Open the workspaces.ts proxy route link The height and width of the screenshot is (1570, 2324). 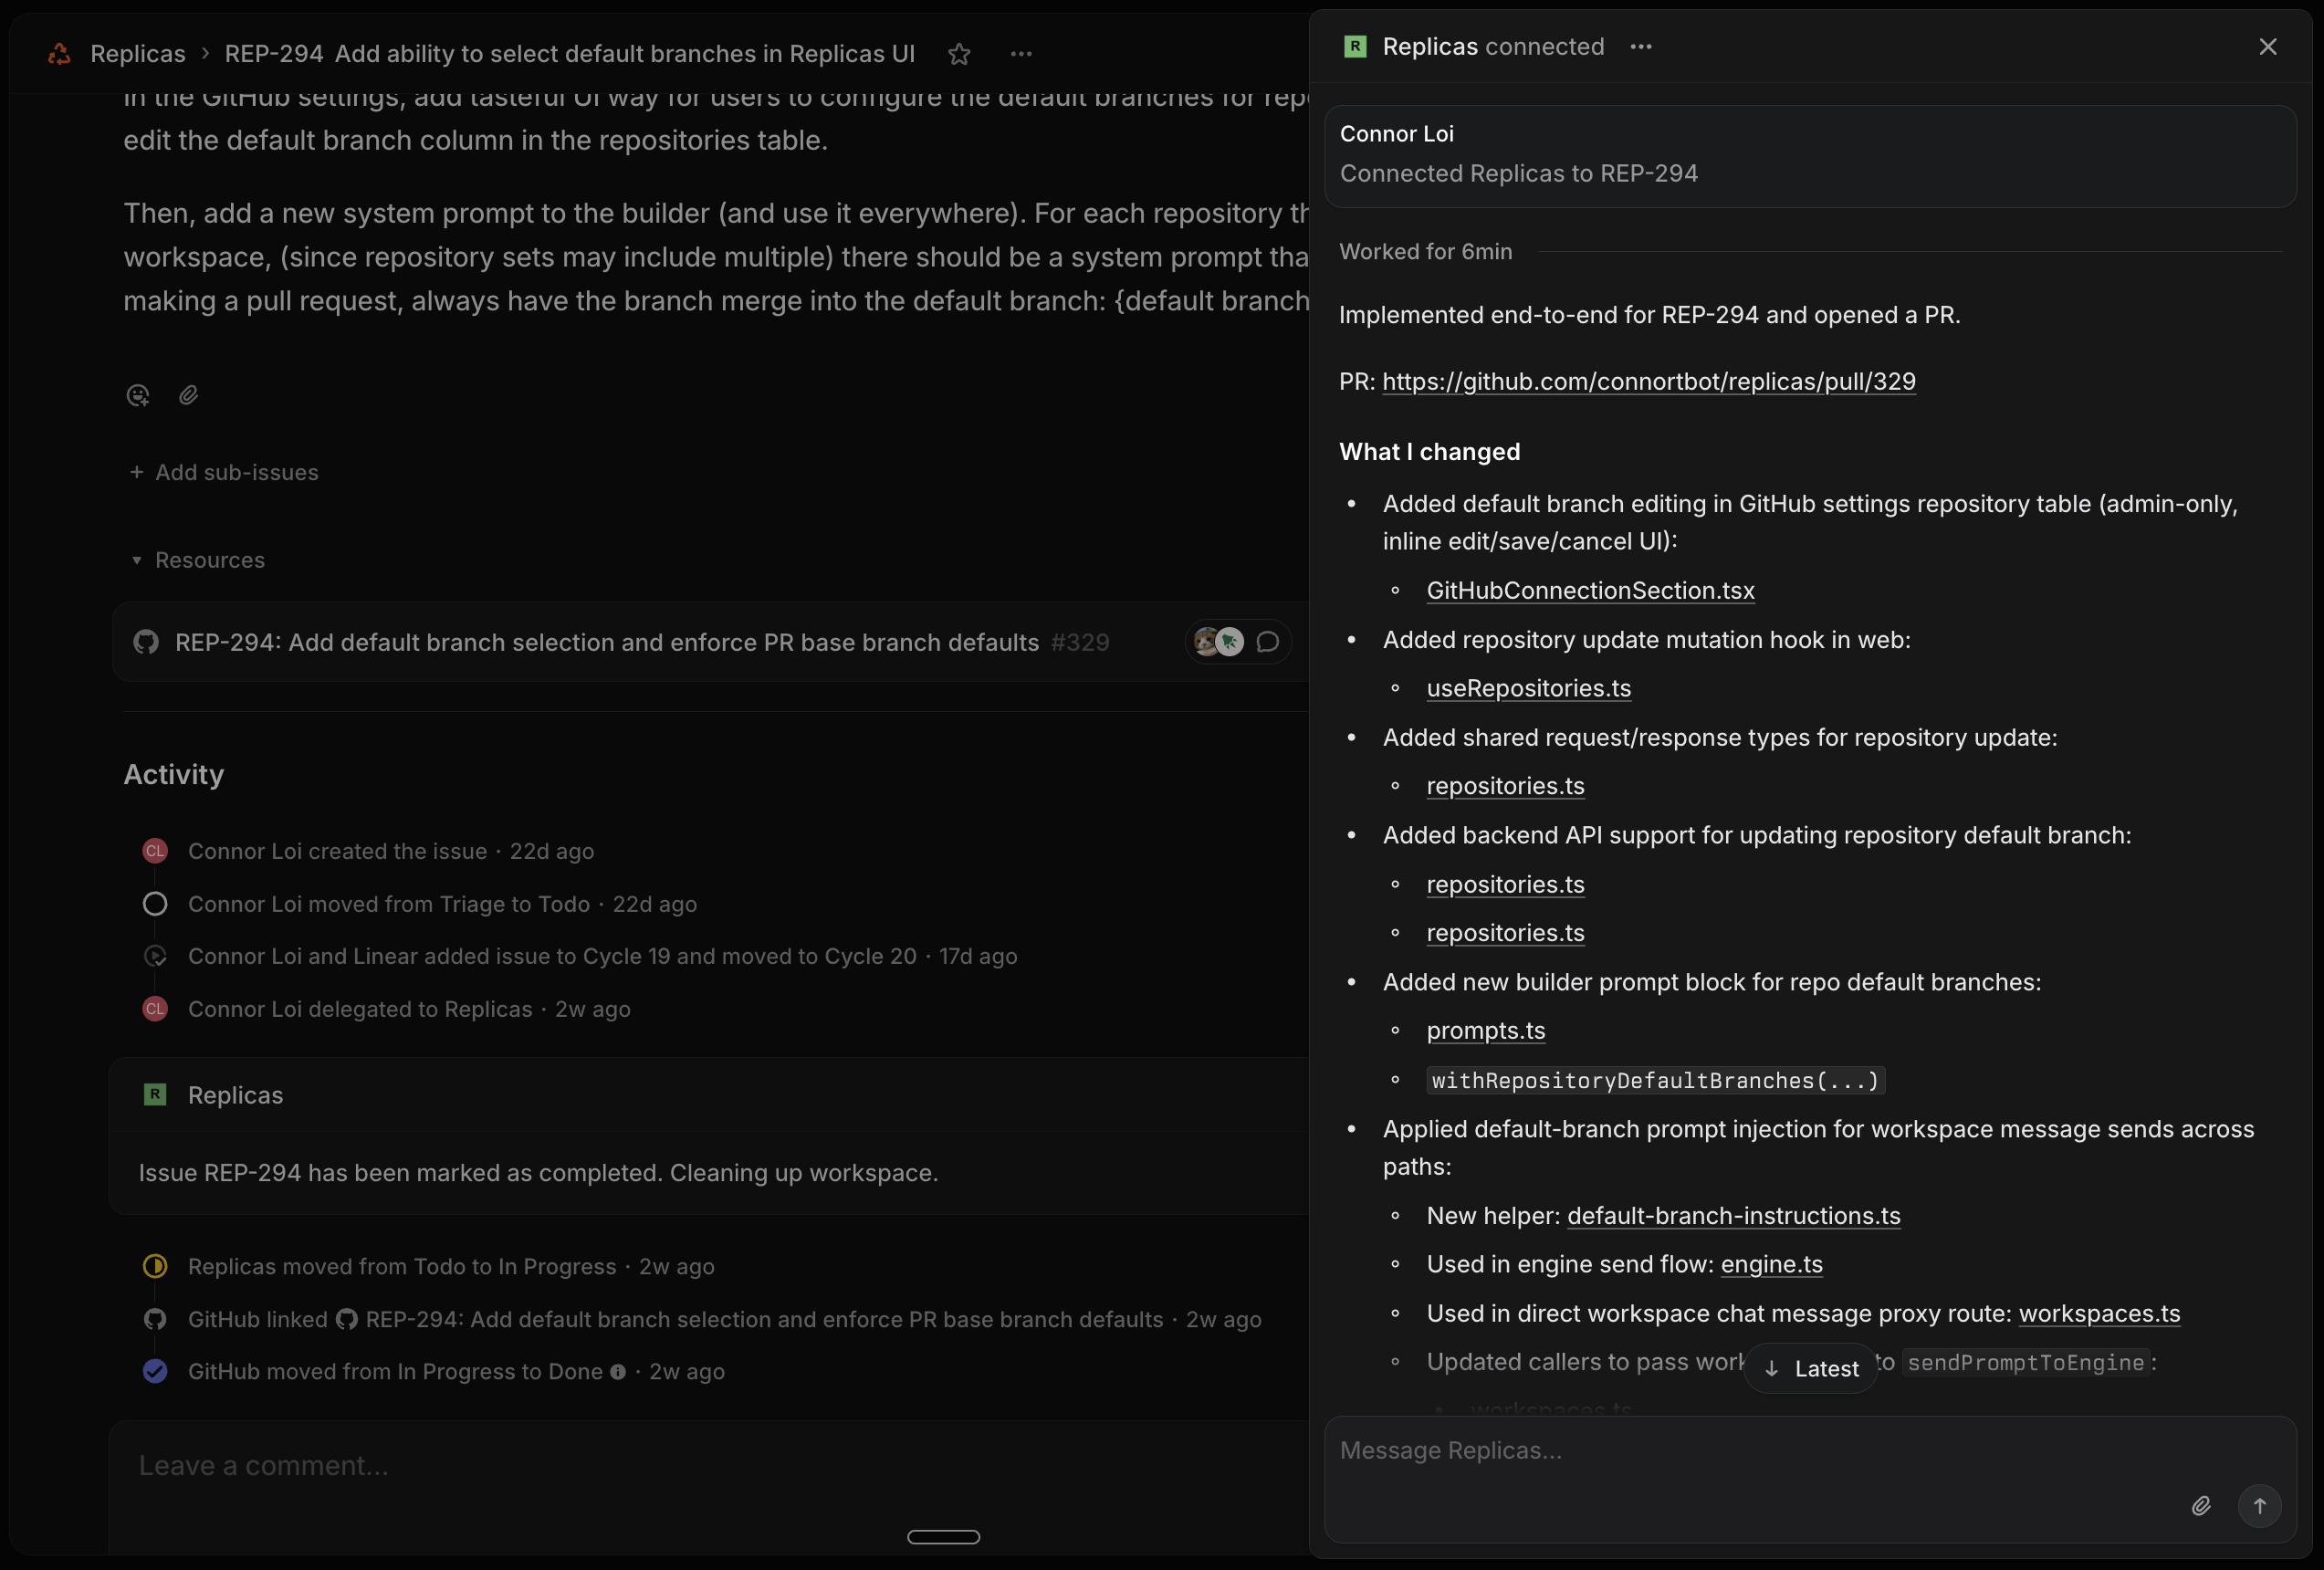pos(2099,1314)
